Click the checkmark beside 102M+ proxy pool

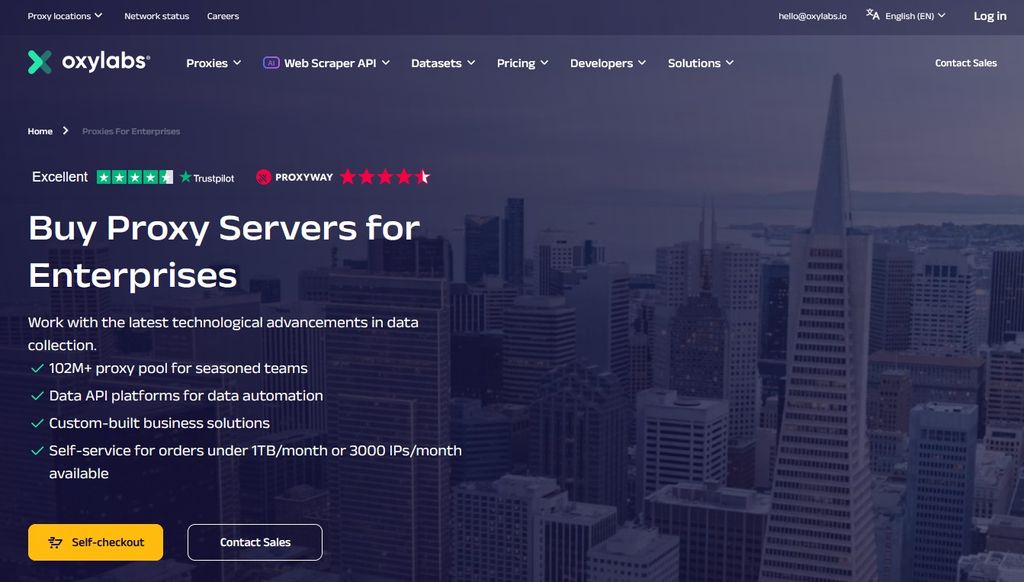pos(37,368)
